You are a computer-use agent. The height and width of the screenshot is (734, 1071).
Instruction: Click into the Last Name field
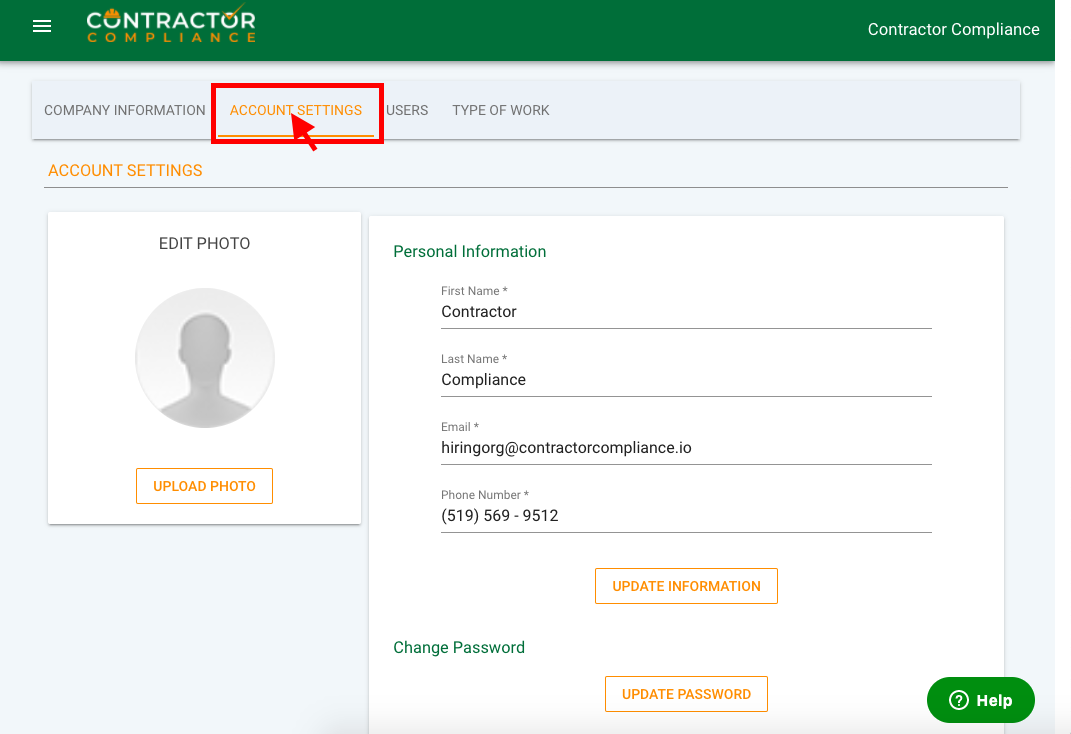(x=686, y=380)
